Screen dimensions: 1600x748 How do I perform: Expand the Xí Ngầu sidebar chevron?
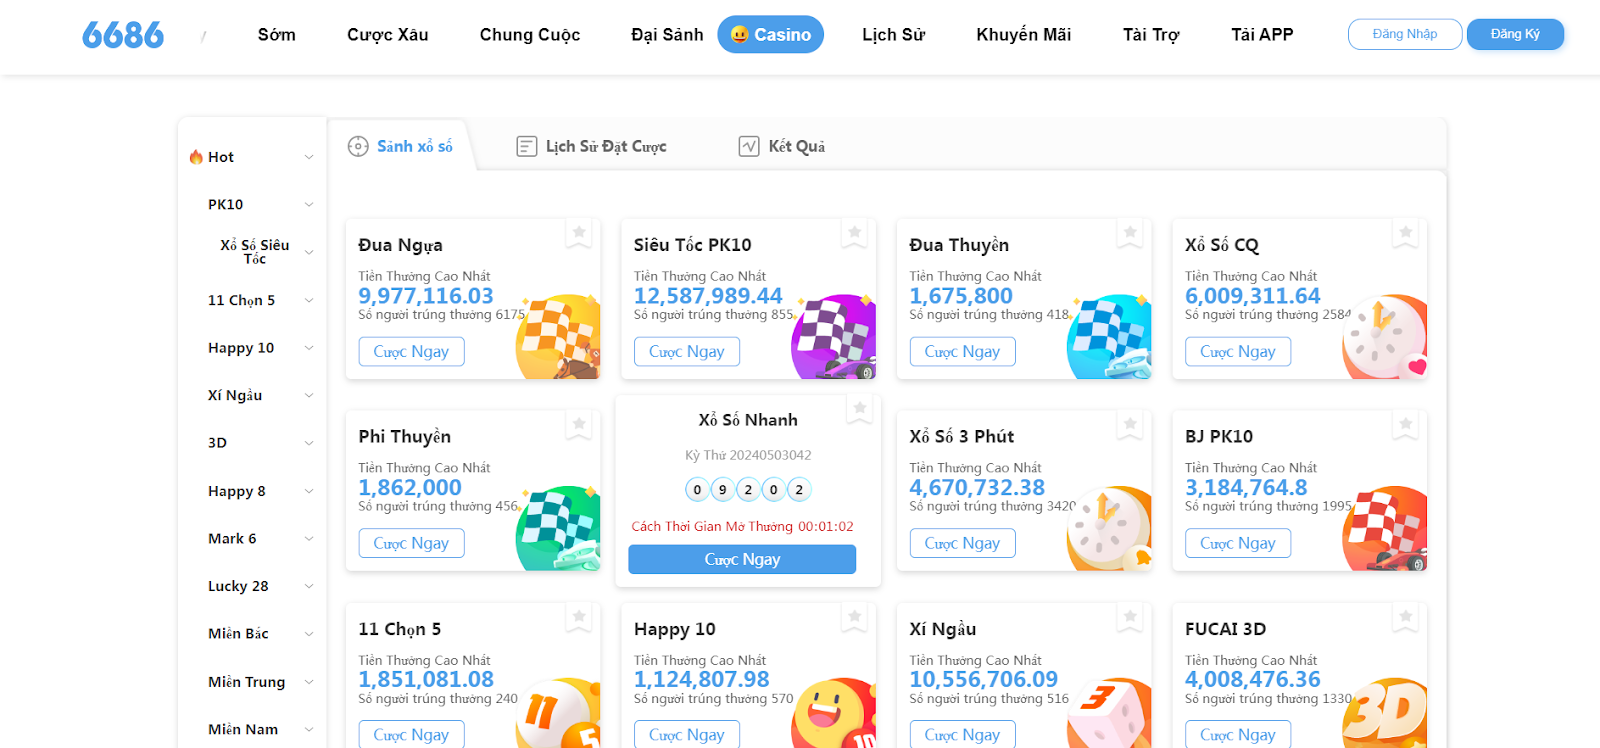pyautogui.click(x=309, y=396)
